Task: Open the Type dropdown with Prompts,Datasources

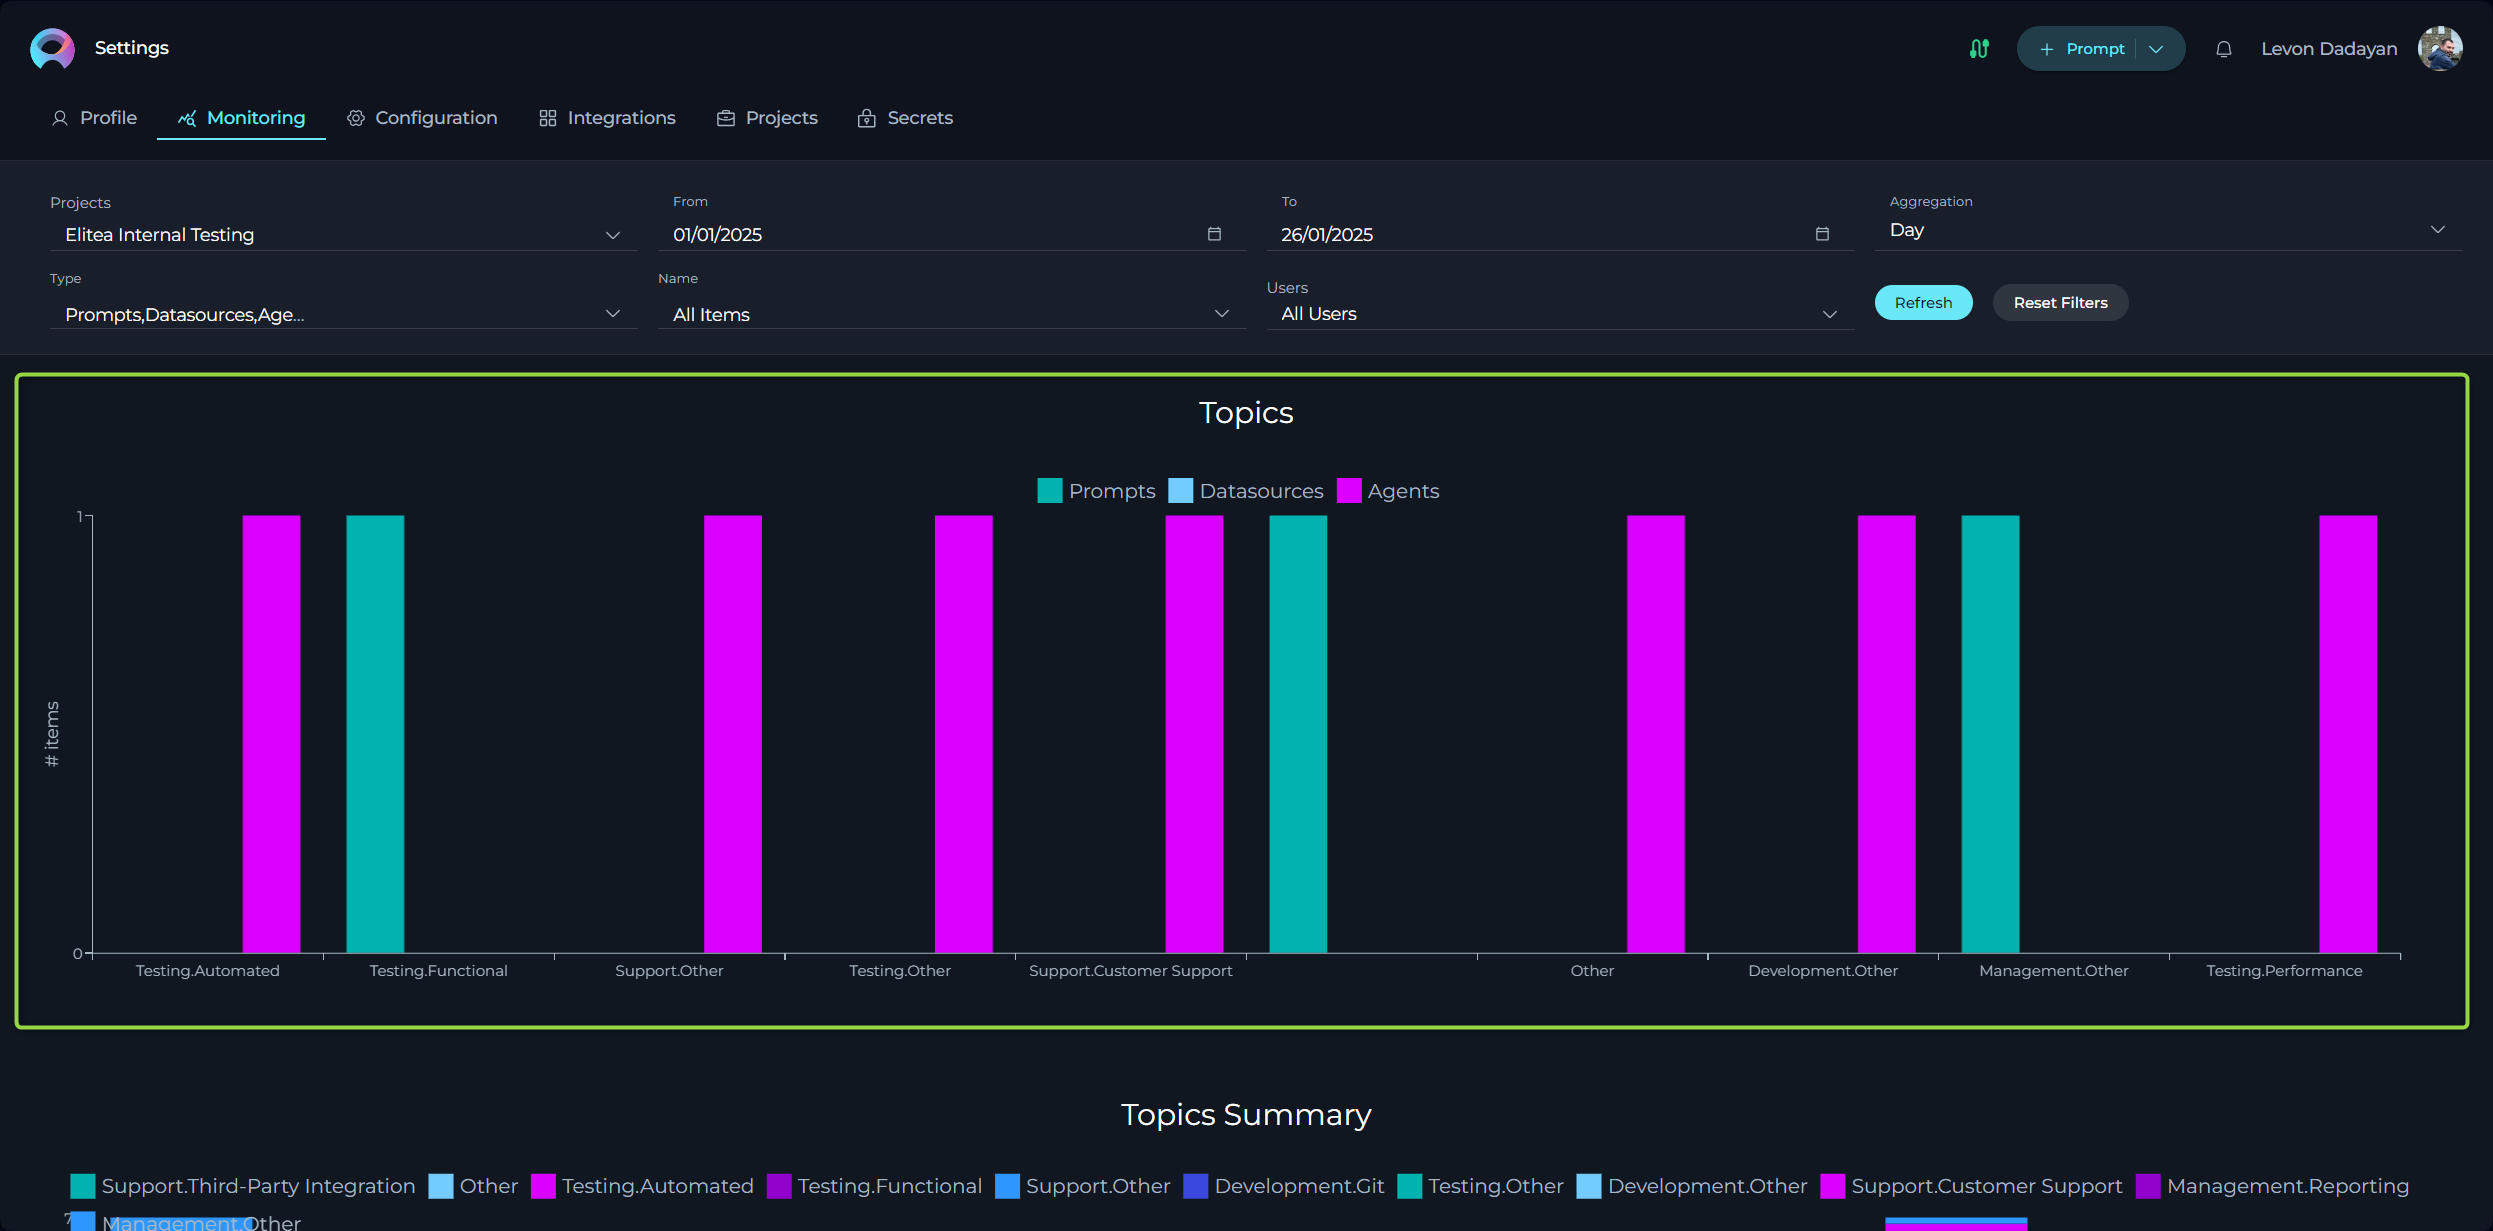Action: 343,314
